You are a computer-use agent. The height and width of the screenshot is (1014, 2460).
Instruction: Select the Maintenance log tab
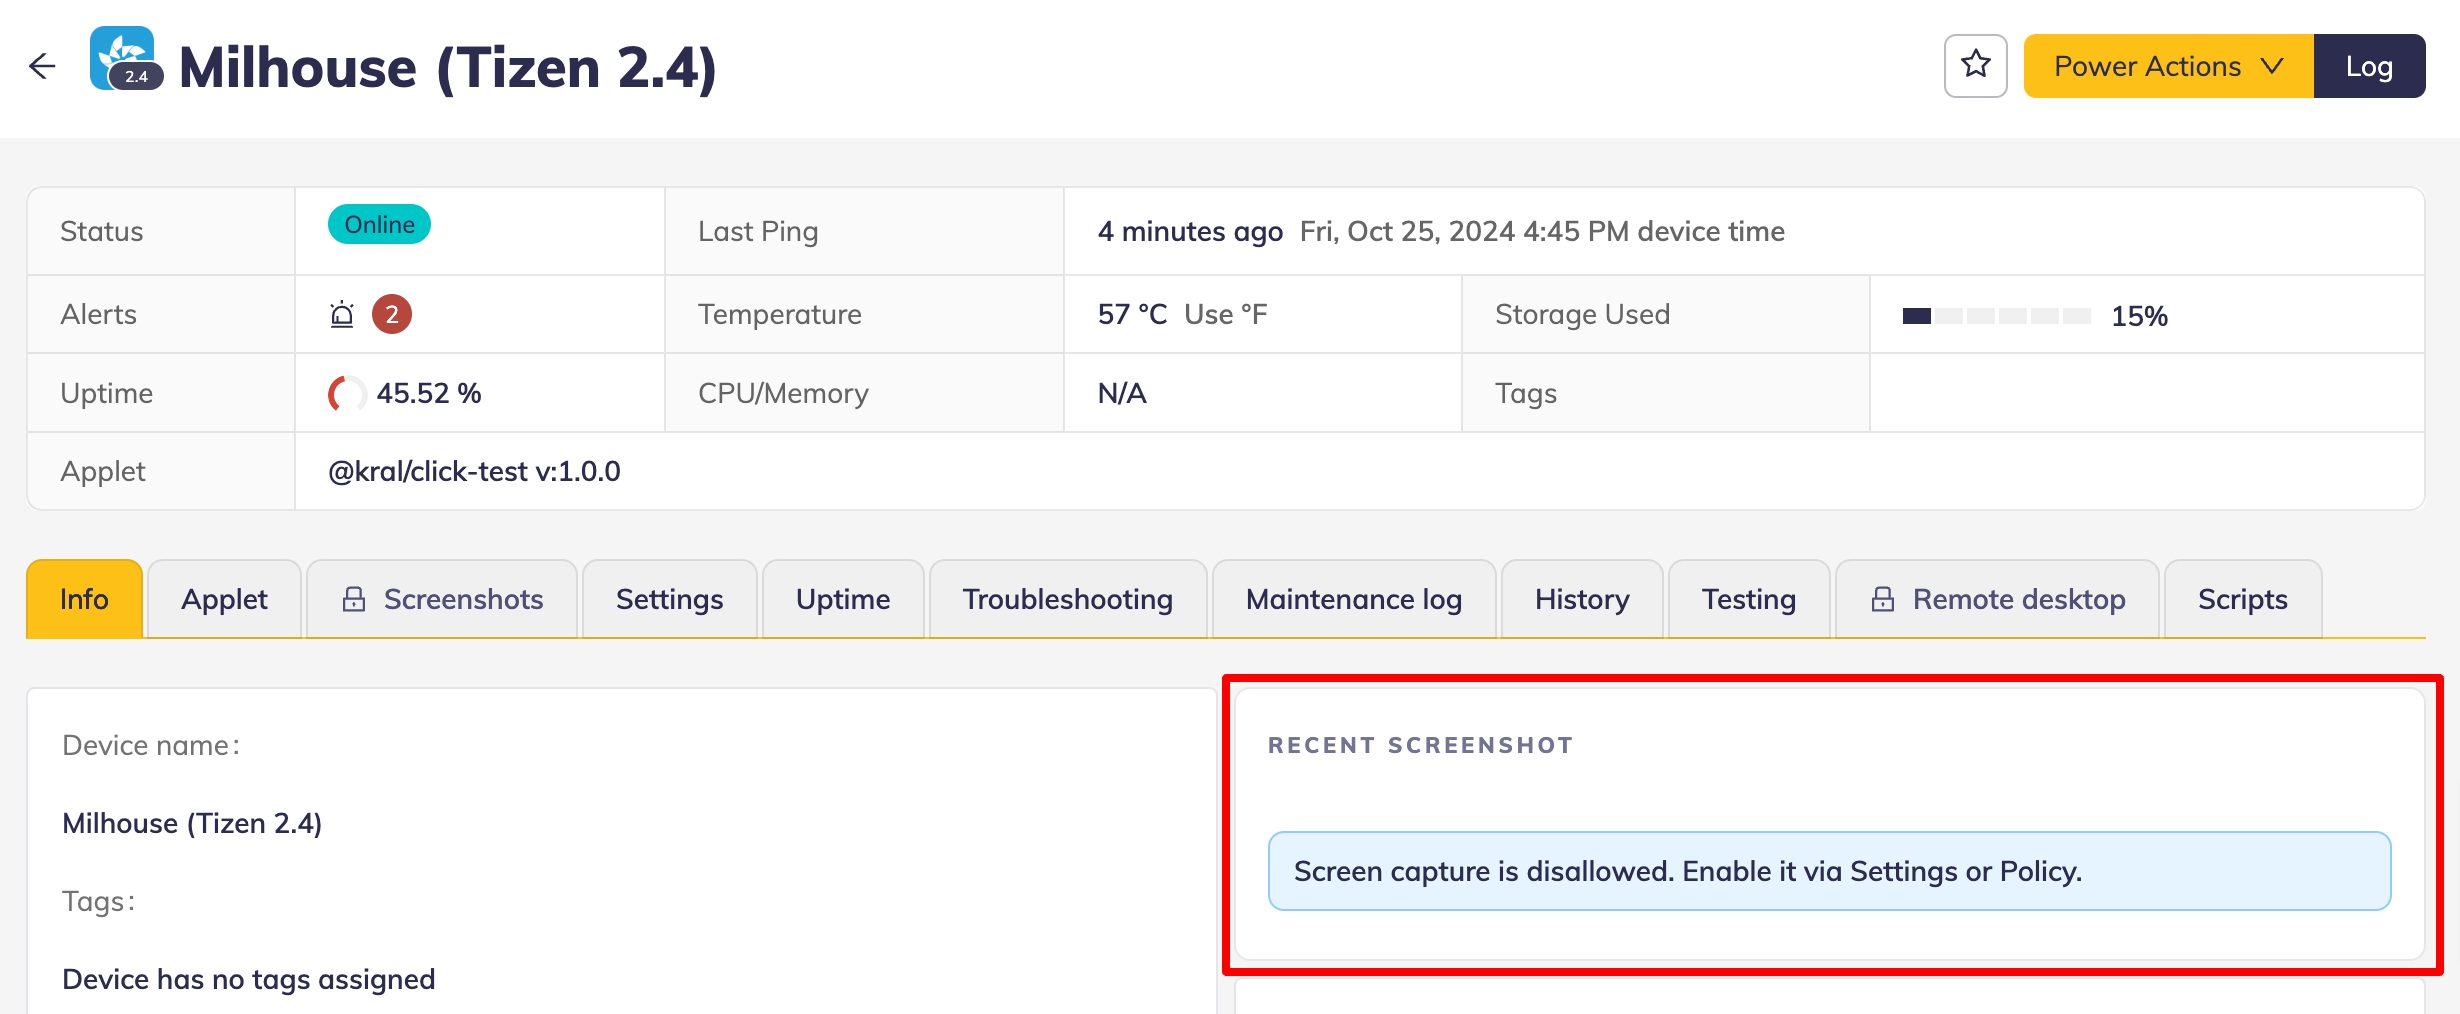pyautogui.click(x=1353, y=599)
